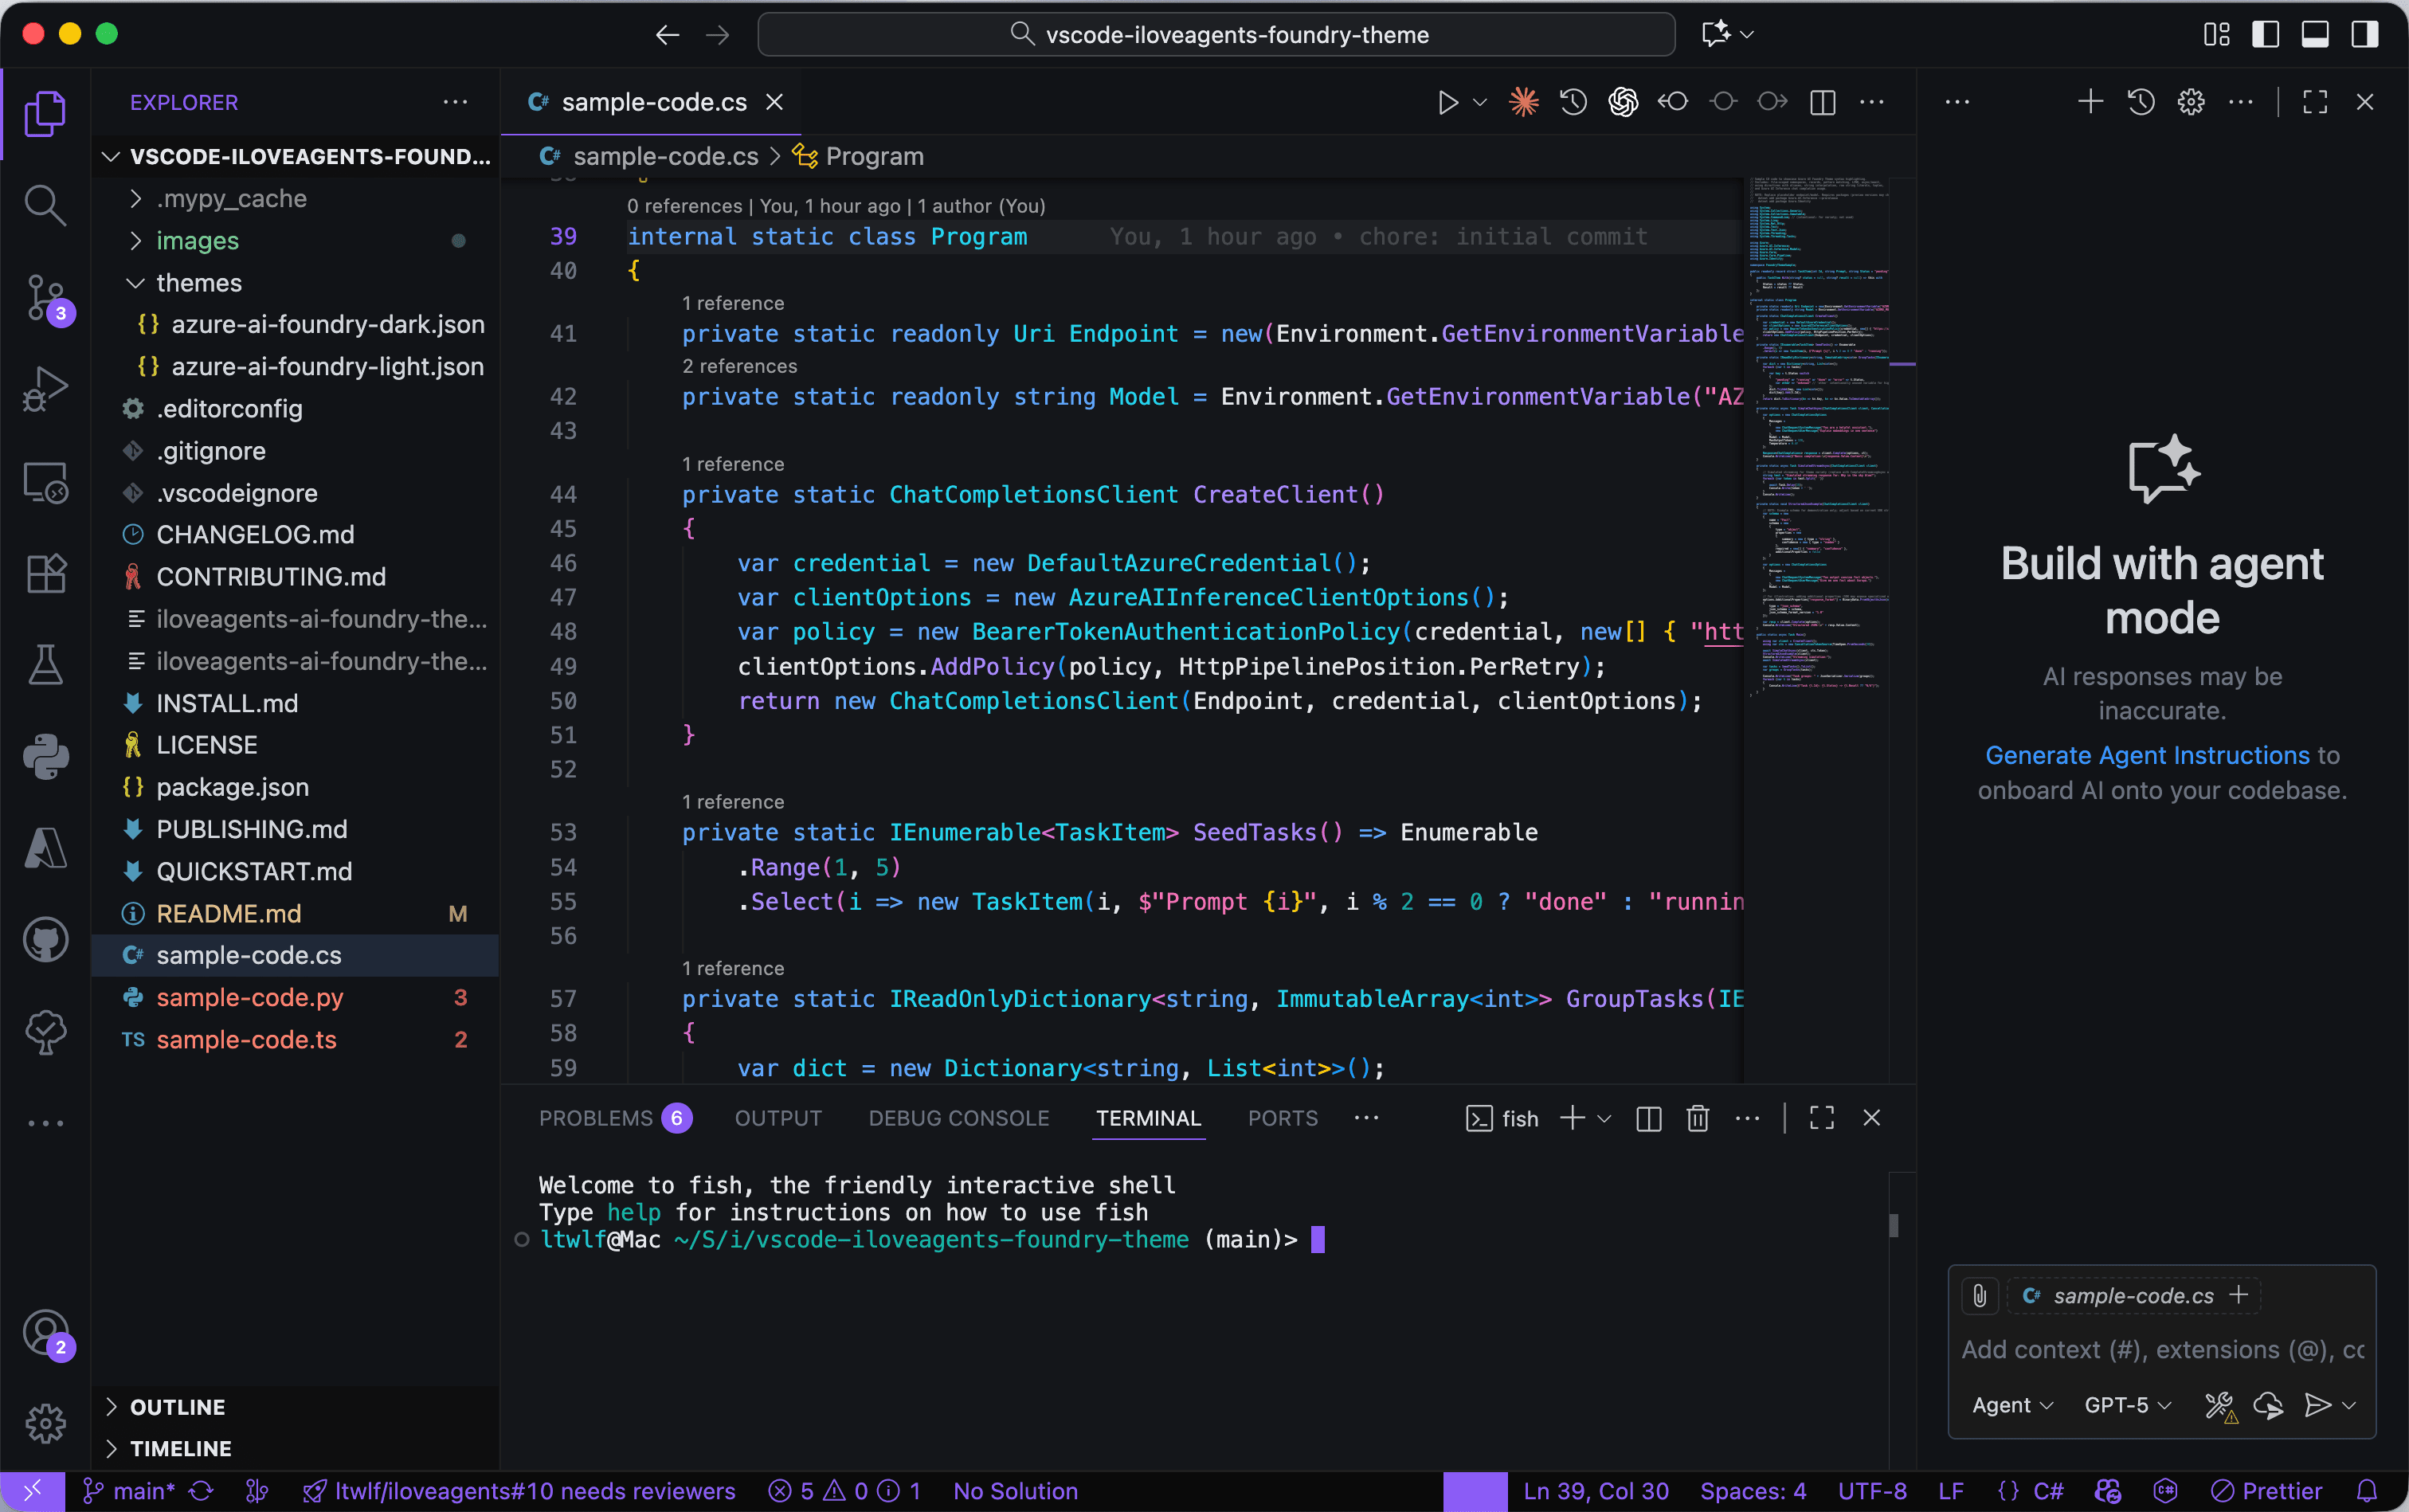
Task: Click the attachment paperclip in the chat input
Action: click(x=1980, y=1295)
